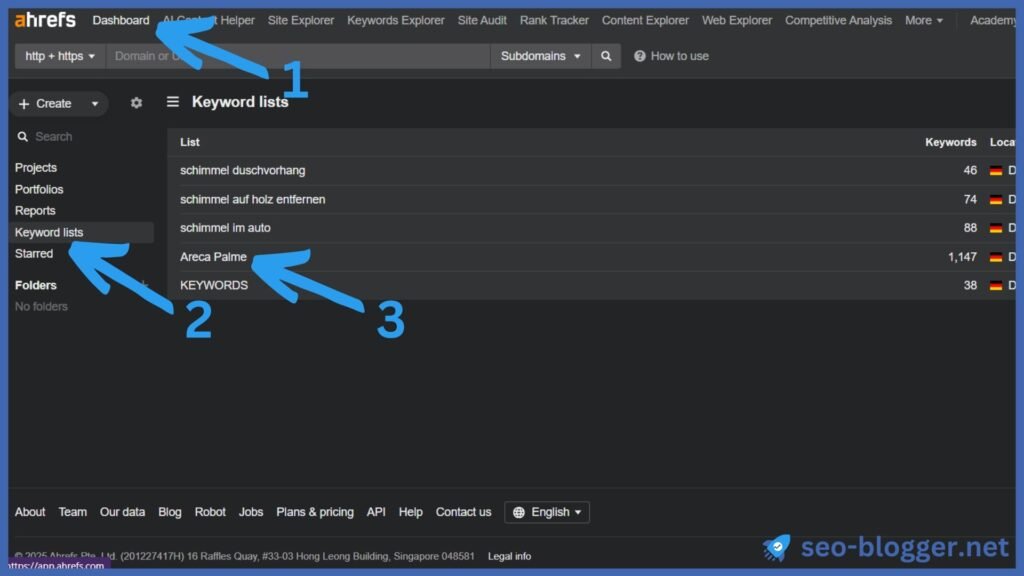
Task: Click the question mark icon for How to use
Action: pyautogui.click(x=639, y=56)
